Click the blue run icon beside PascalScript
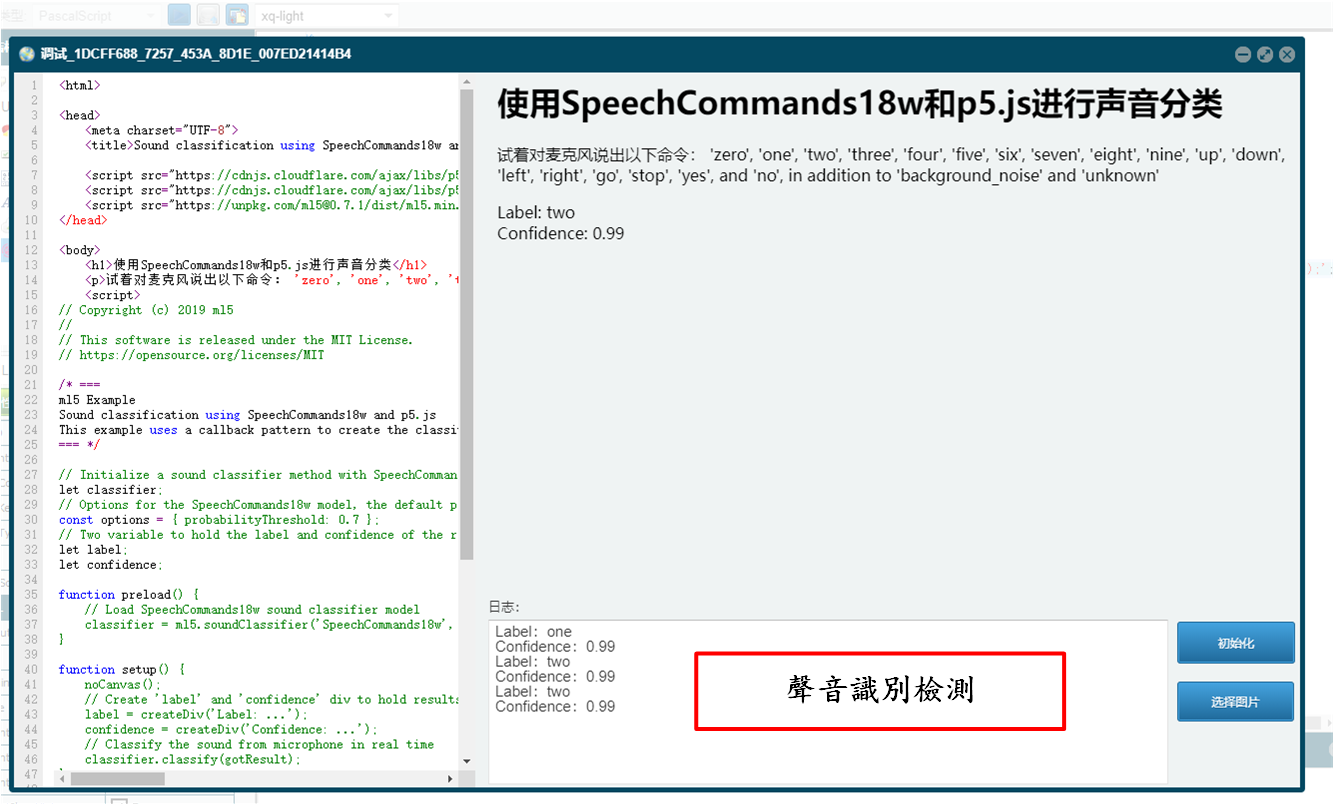 tap(179, 16)
